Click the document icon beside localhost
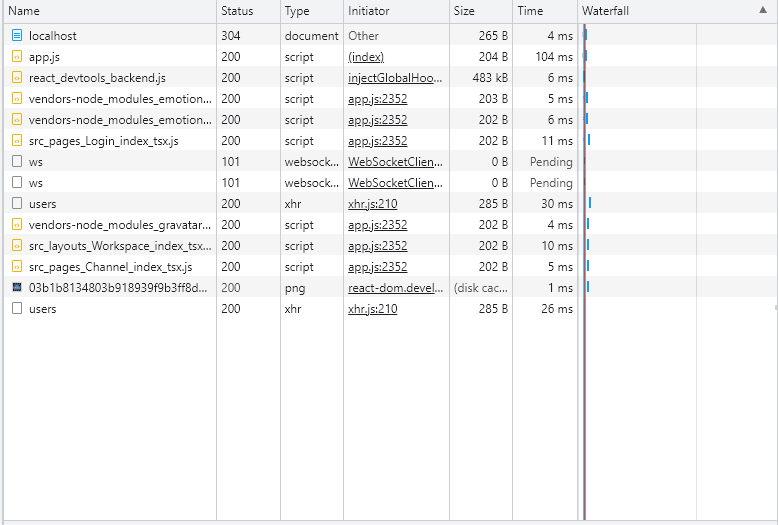The image size is (778, 525). 17,35
